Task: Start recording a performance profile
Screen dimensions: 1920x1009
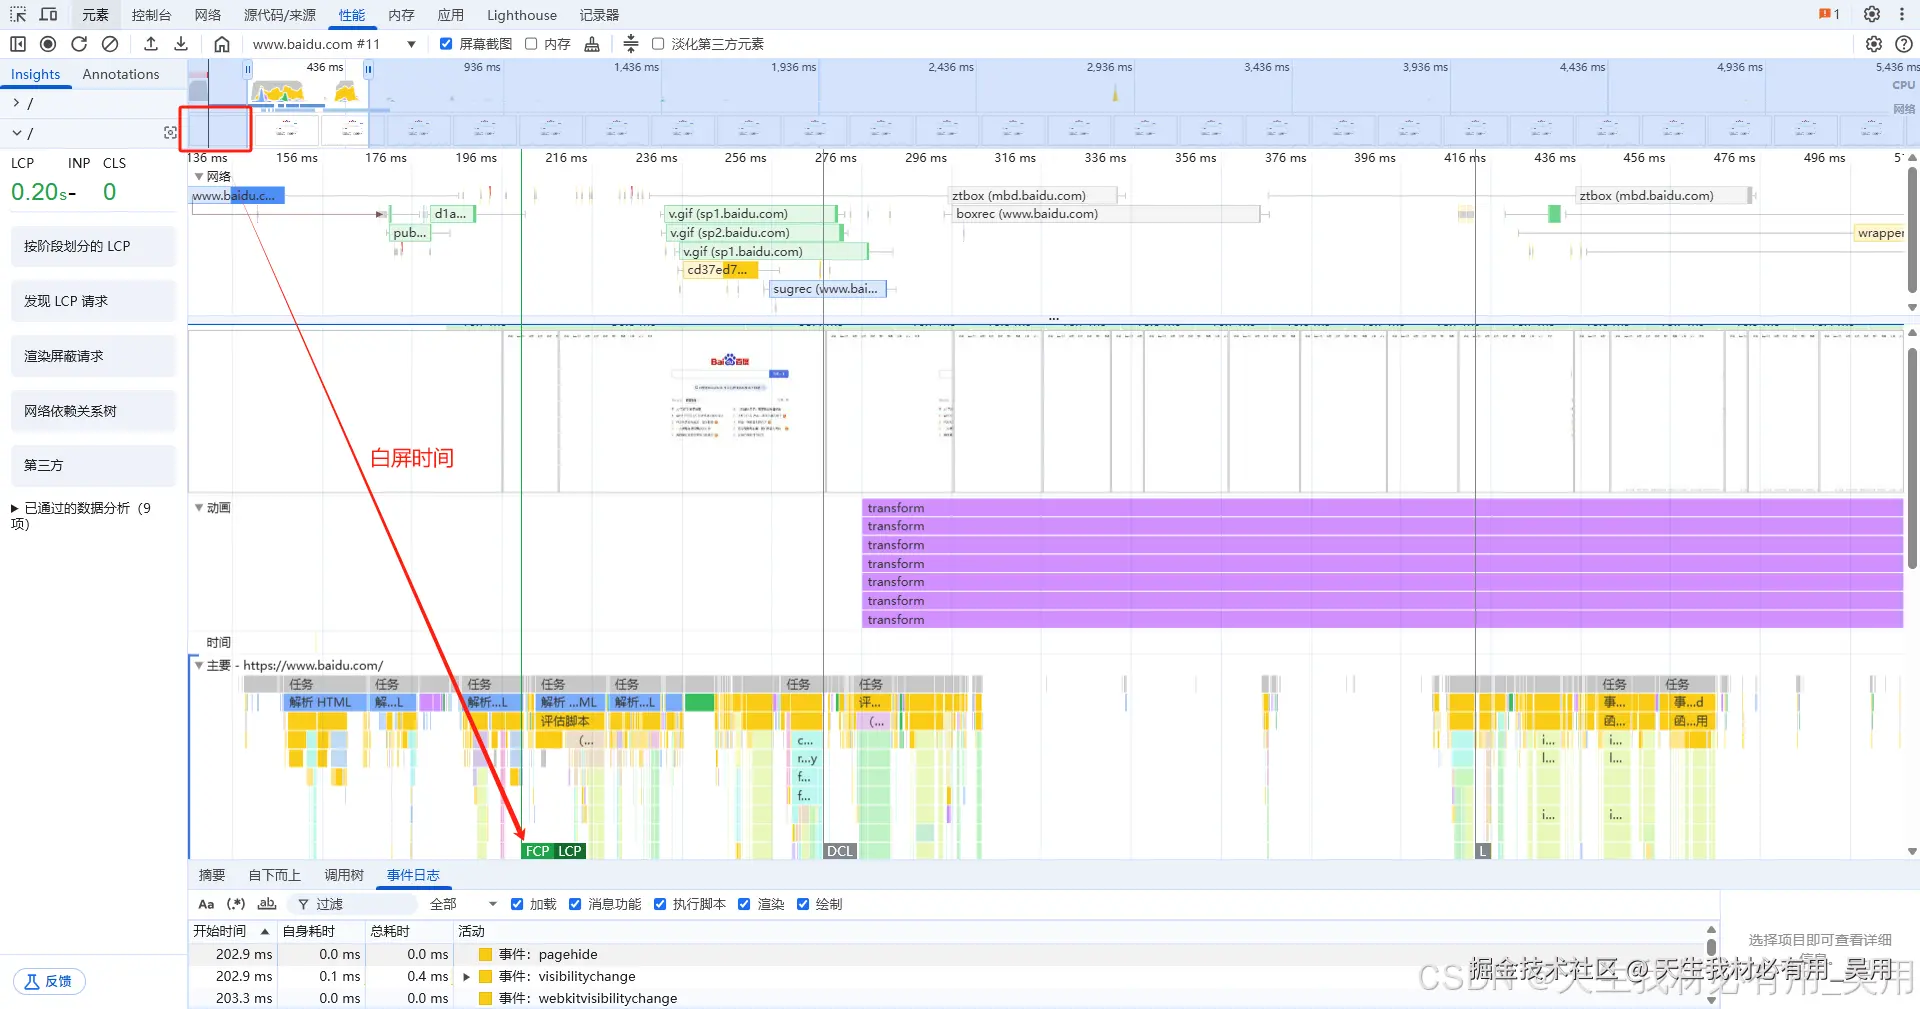Action: [x=48, y=44]
